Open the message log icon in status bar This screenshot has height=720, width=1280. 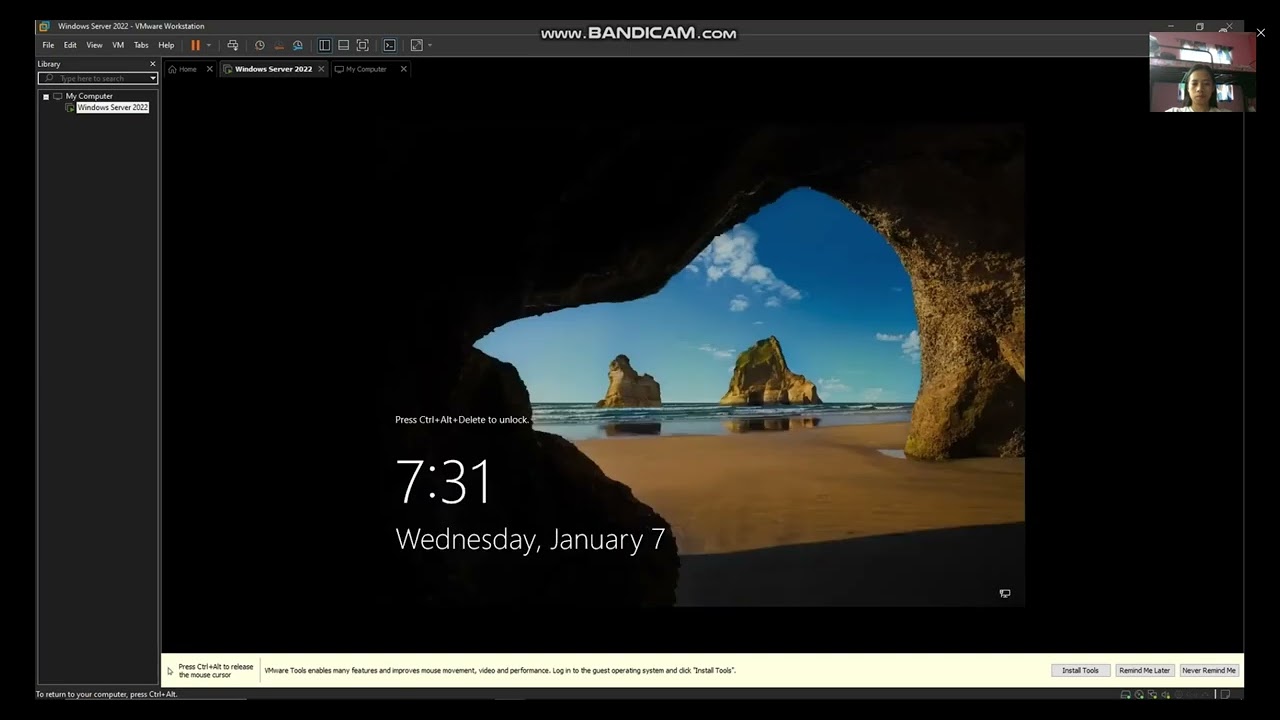[1226, 695]
